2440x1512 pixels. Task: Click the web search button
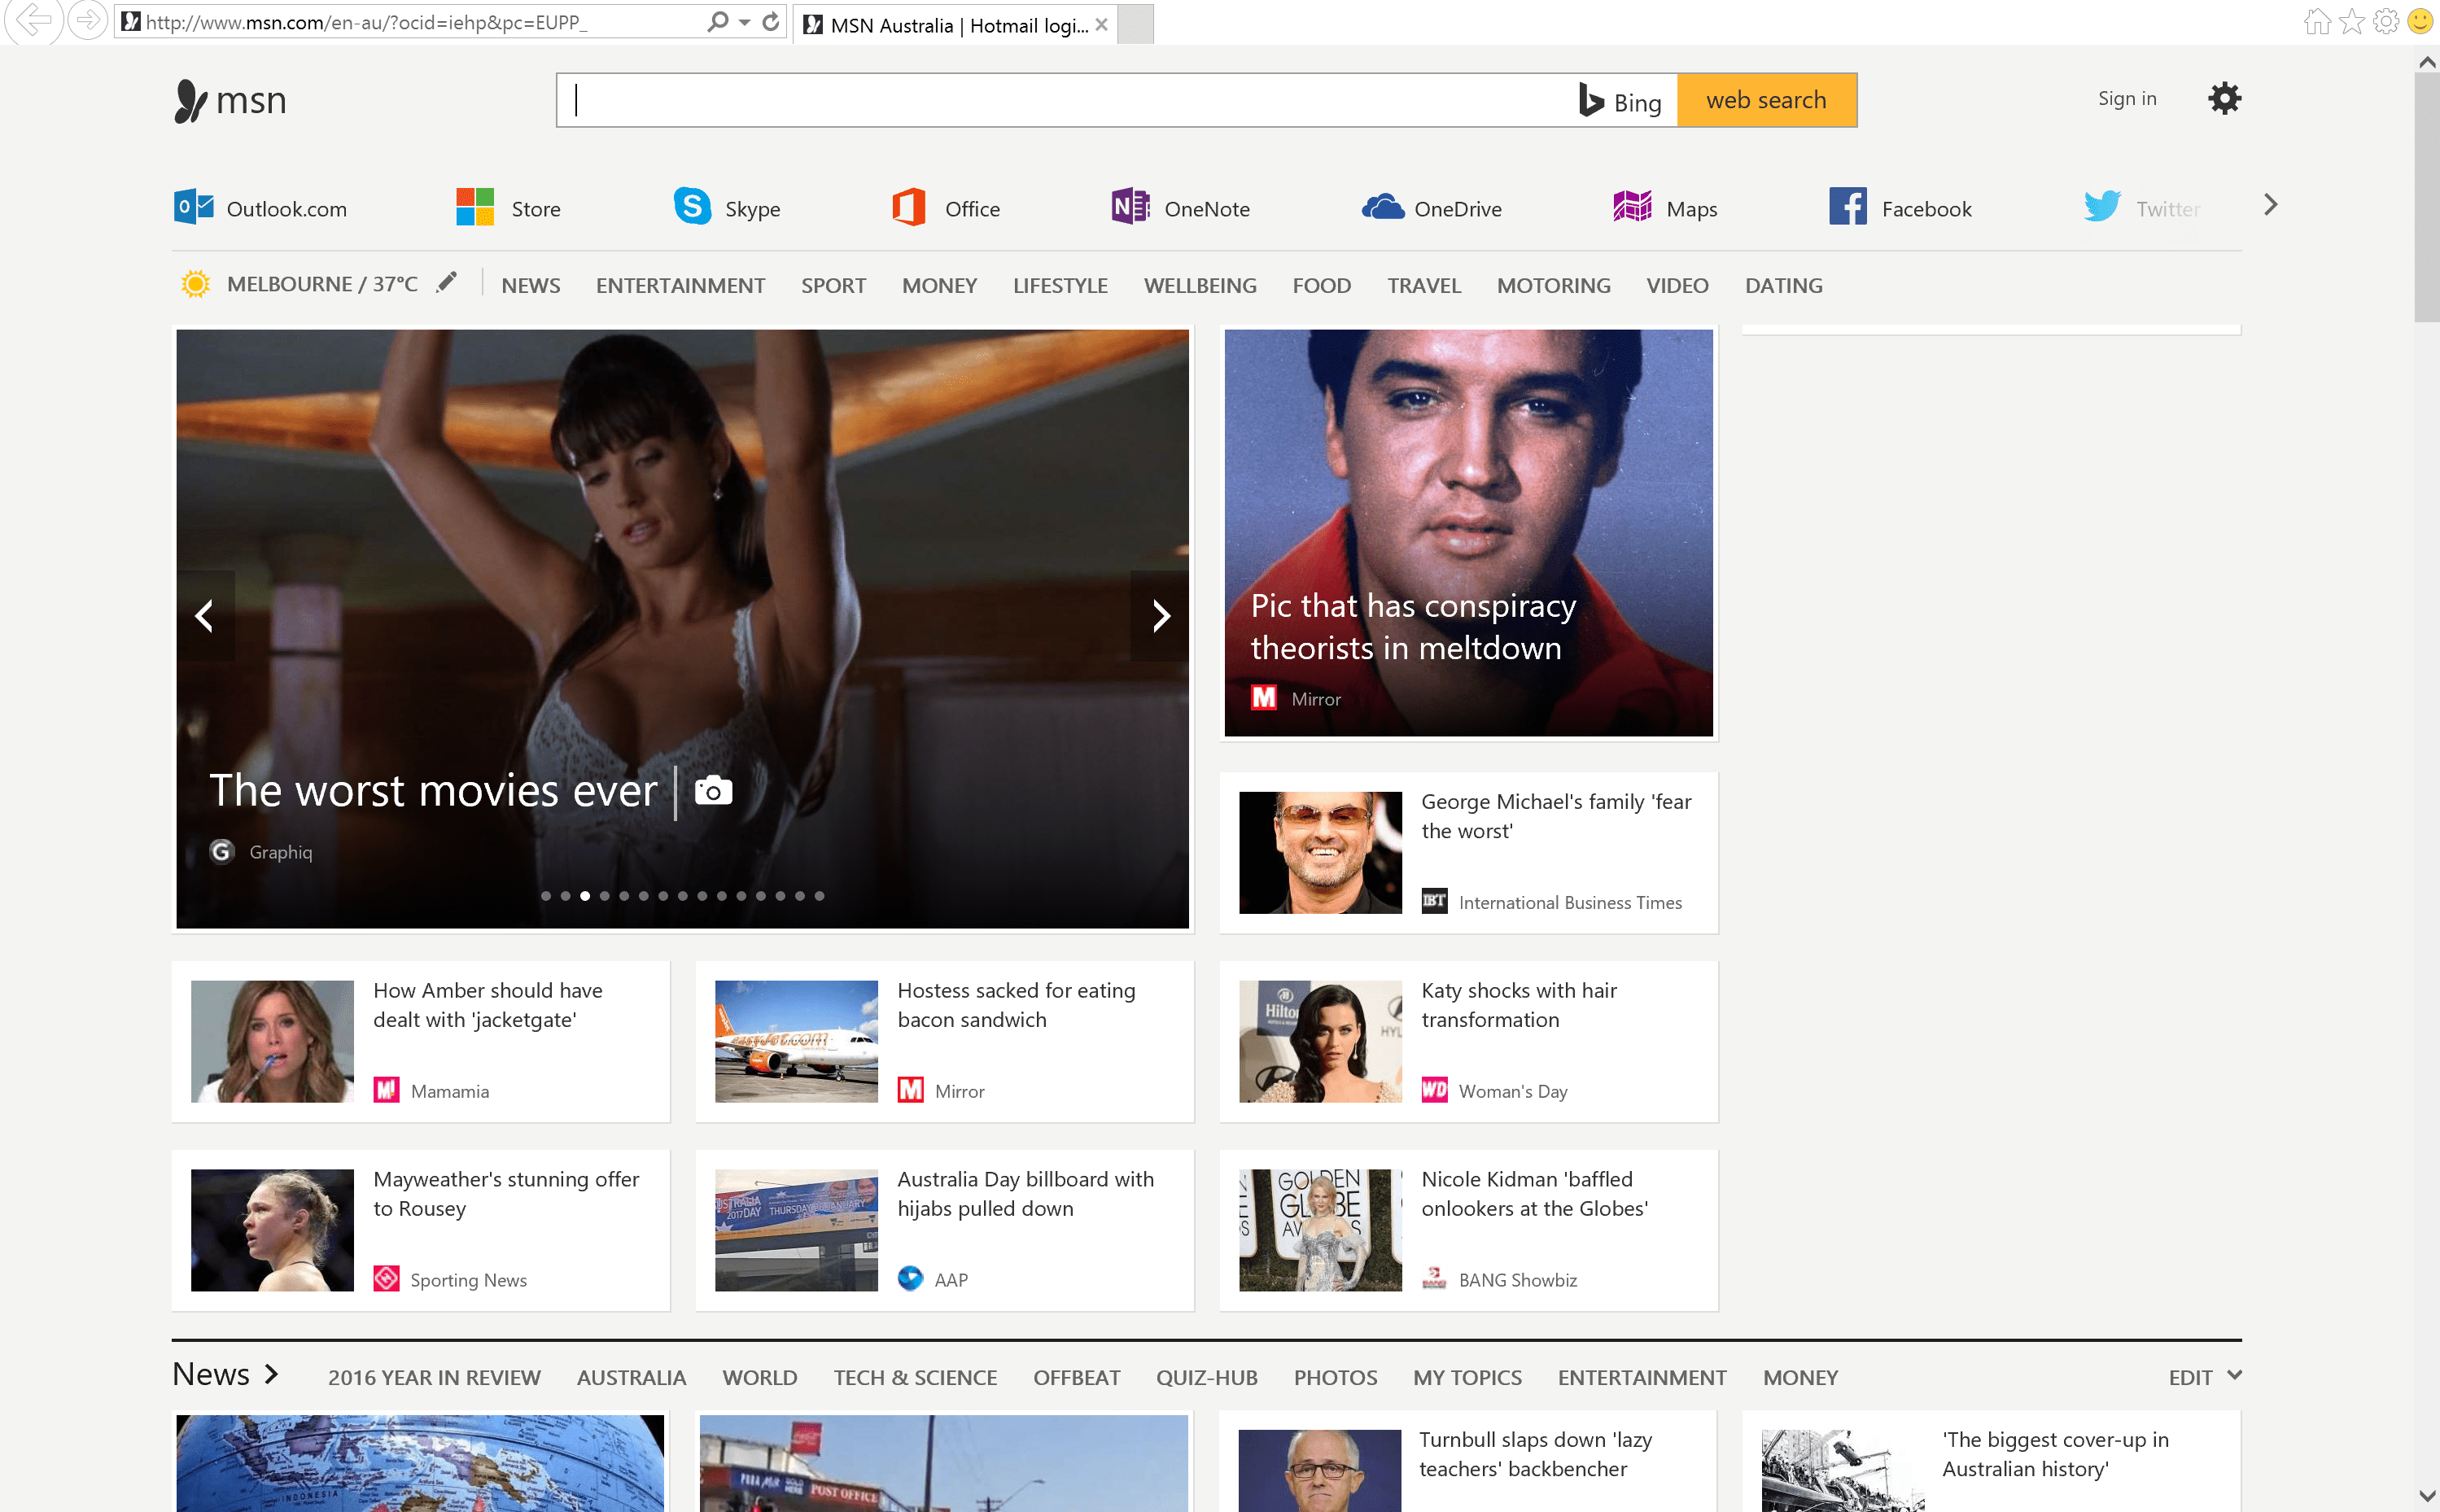coord(1766,100)
